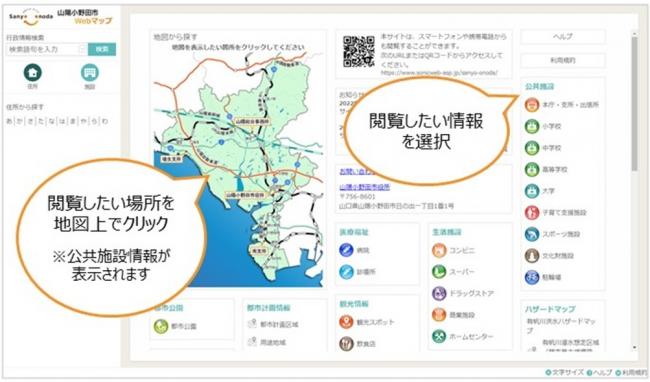Select the 都市公園 green icon

pos(161,326)
